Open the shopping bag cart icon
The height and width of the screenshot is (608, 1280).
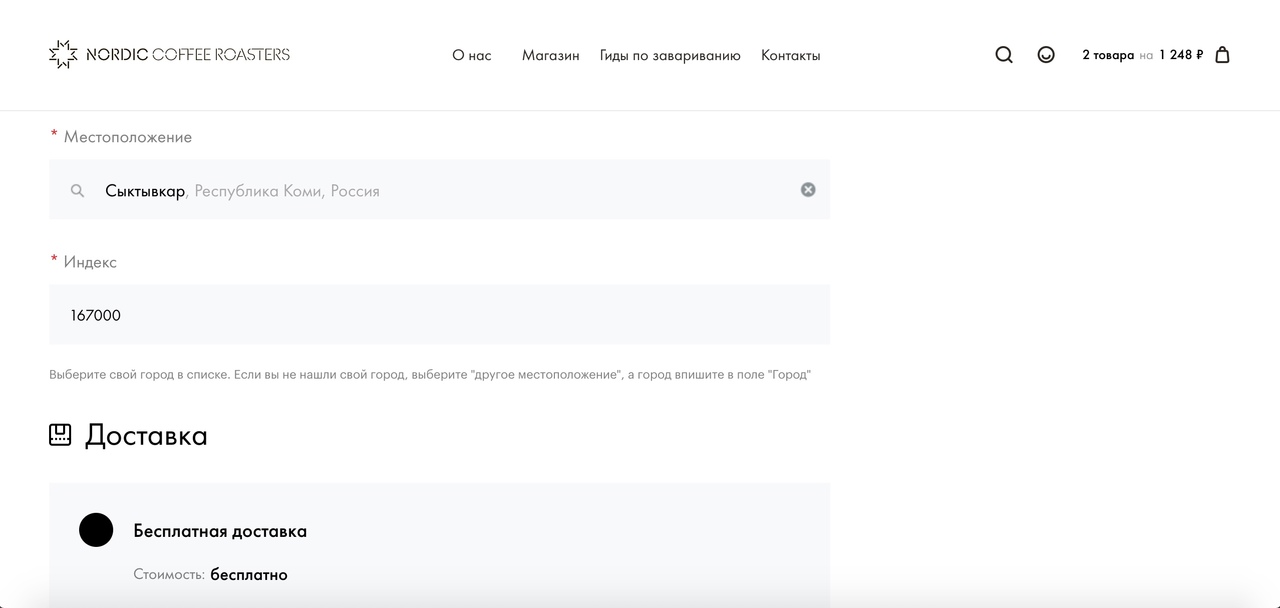(1222, 55)
